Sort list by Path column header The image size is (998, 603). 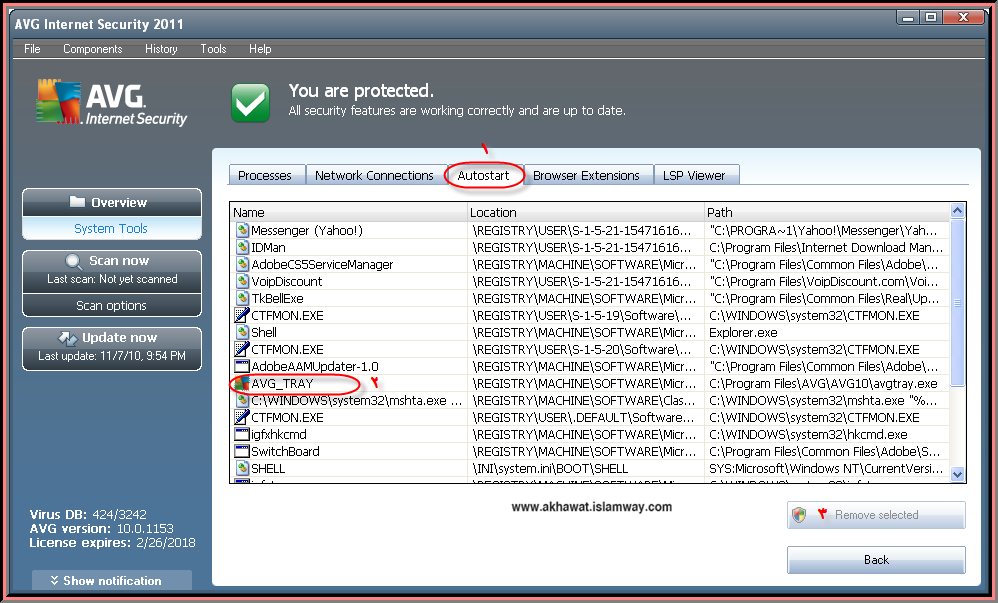point(827,212)
